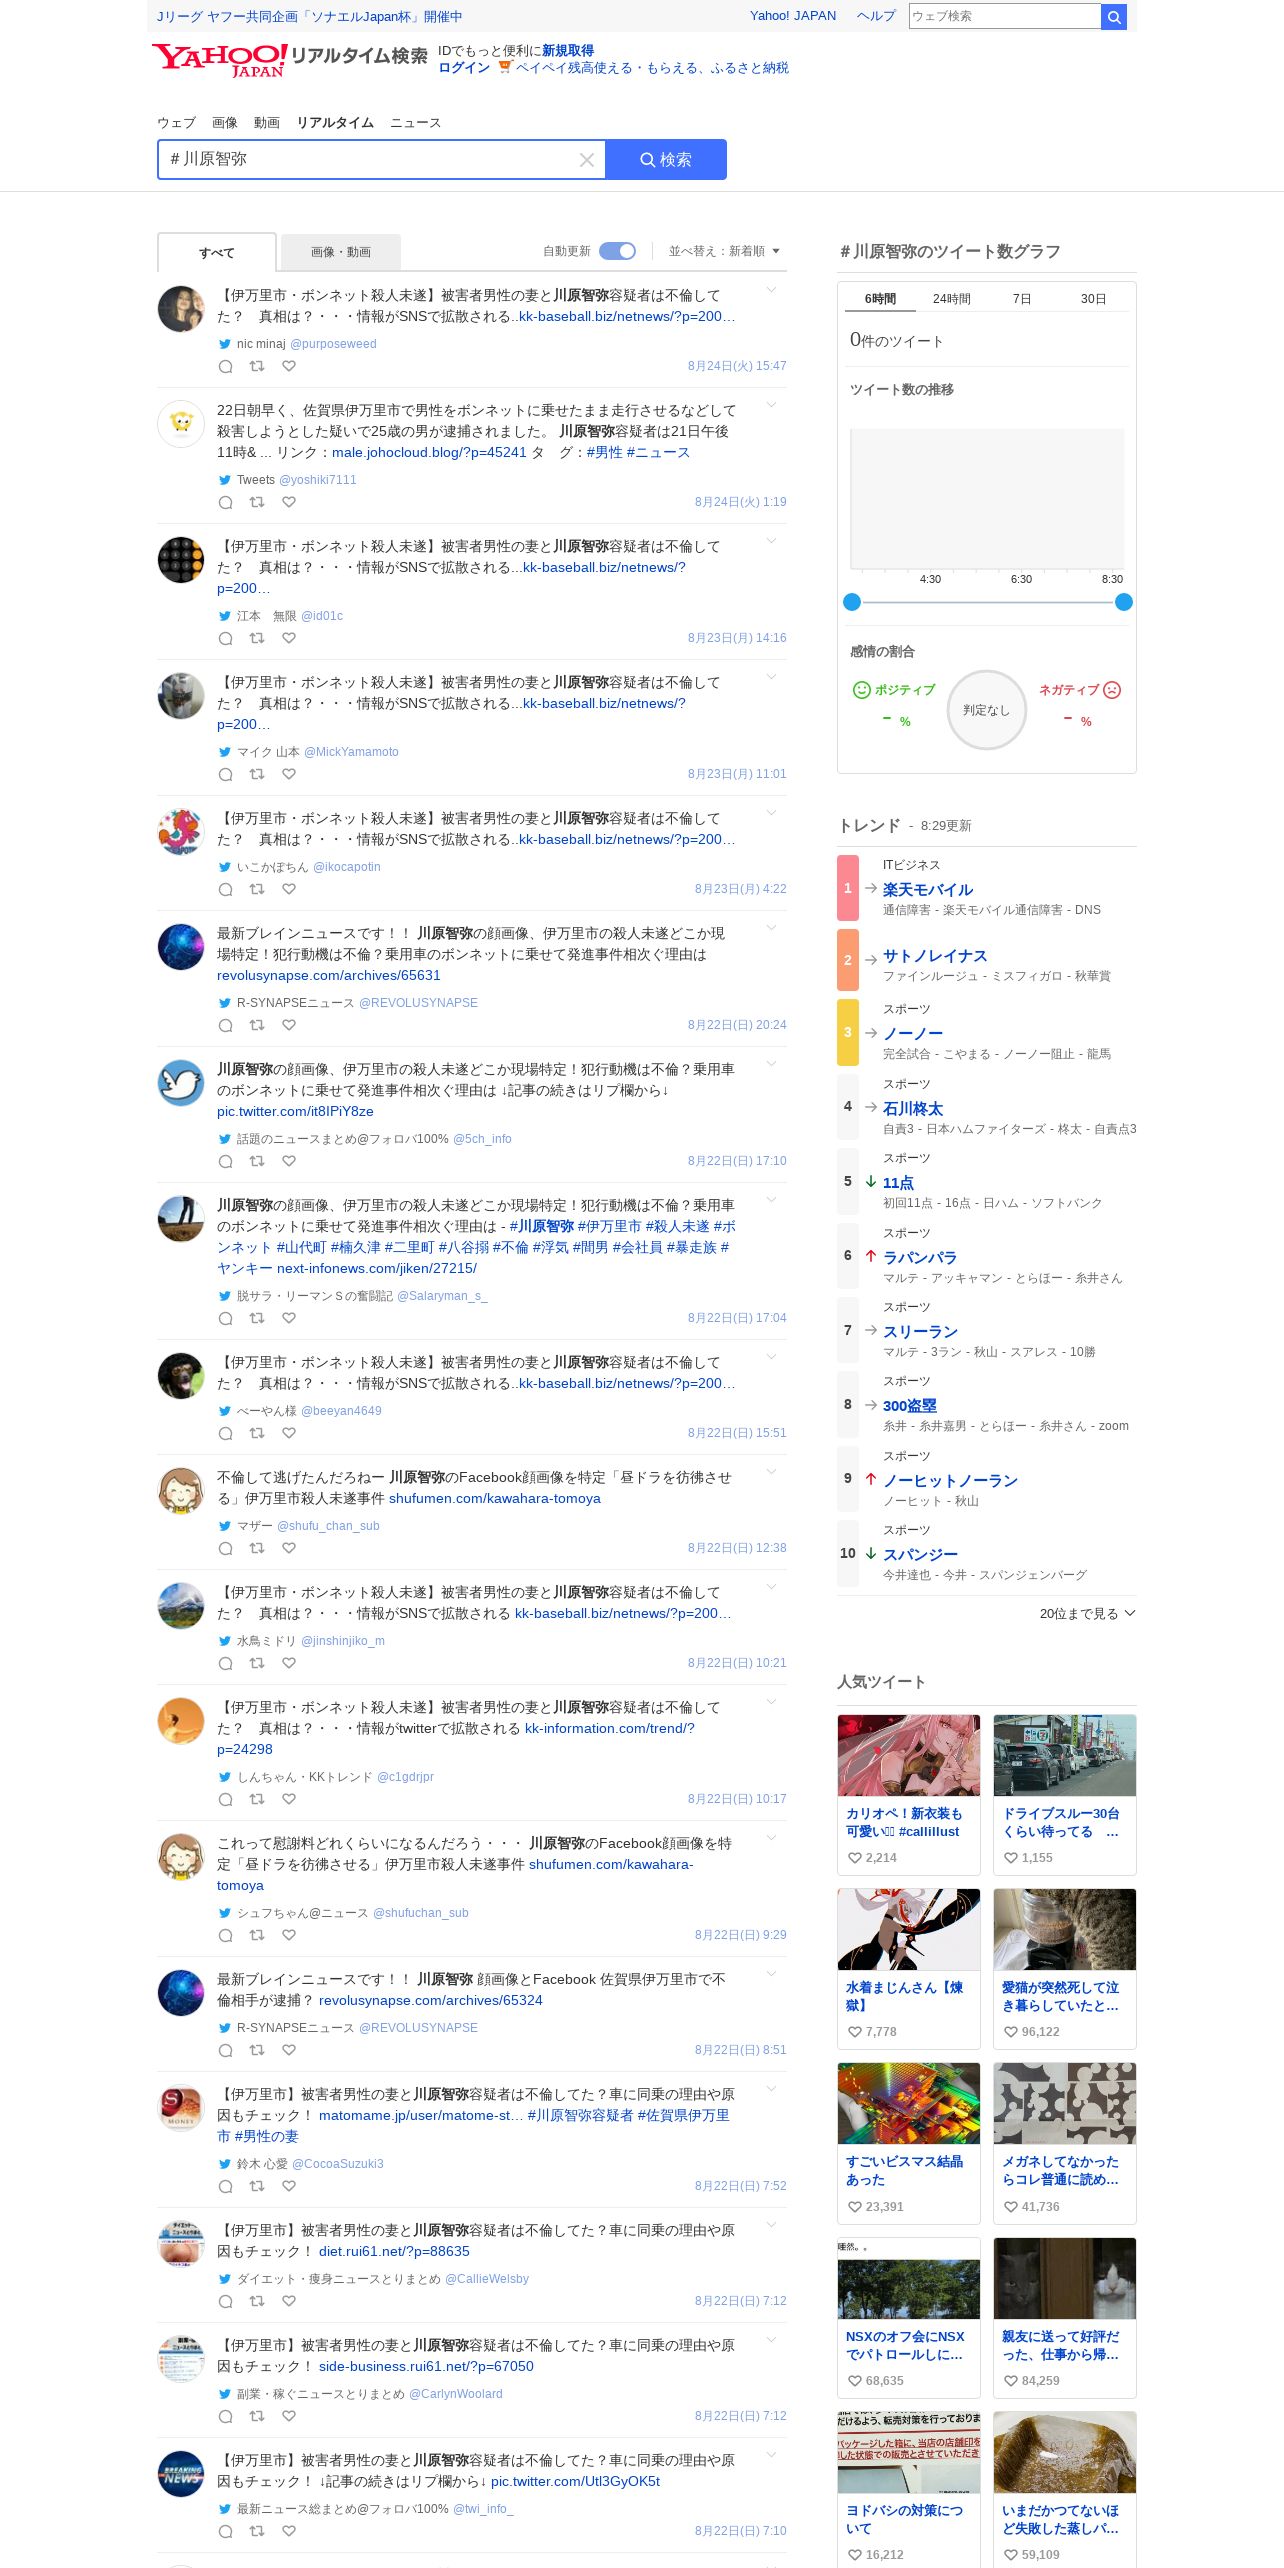
Task: Click the right handle of graph time slider
Action: (1124, 602)
